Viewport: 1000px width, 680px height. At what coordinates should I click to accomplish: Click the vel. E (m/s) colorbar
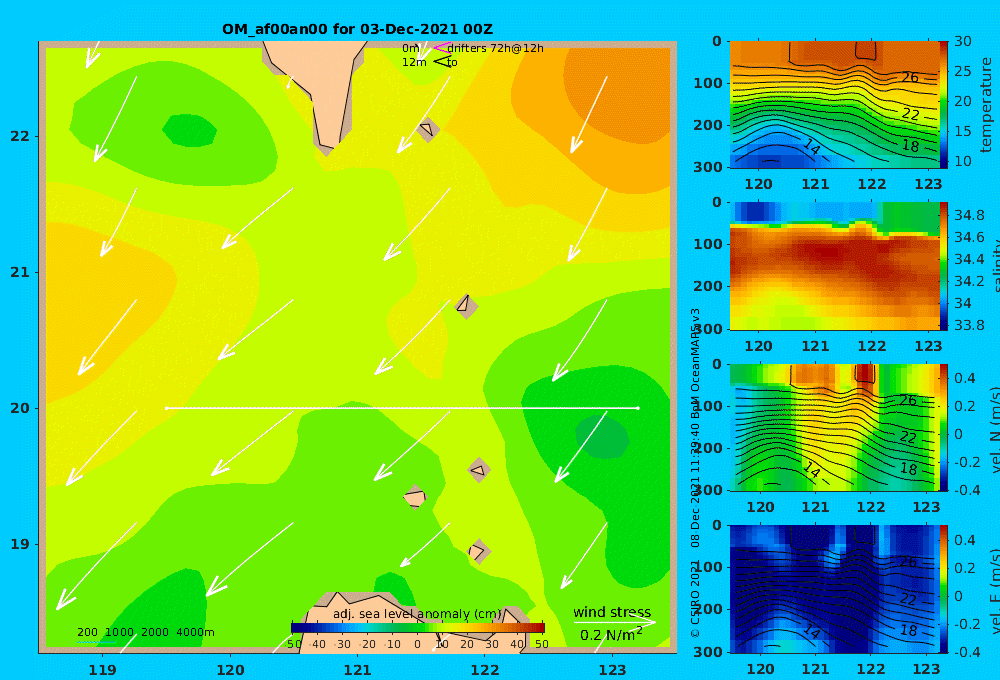944,589
